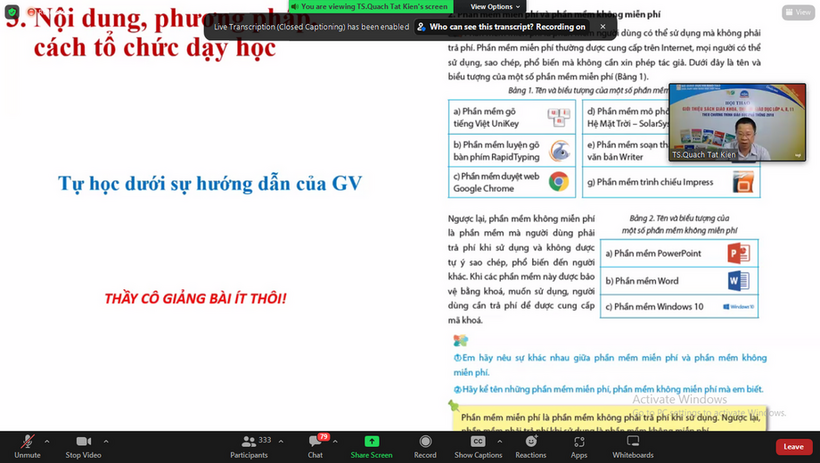Stop Video camera toggle

(83, 442)
